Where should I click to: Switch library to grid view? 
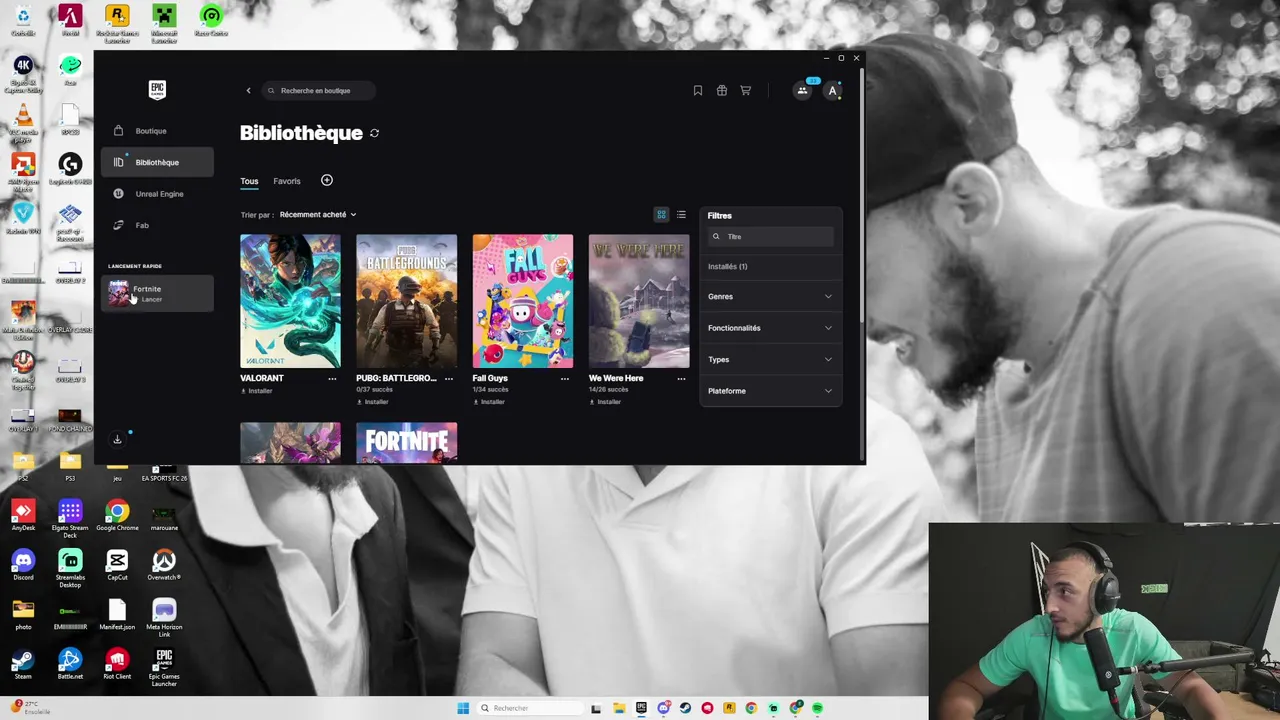pos(661,215)
